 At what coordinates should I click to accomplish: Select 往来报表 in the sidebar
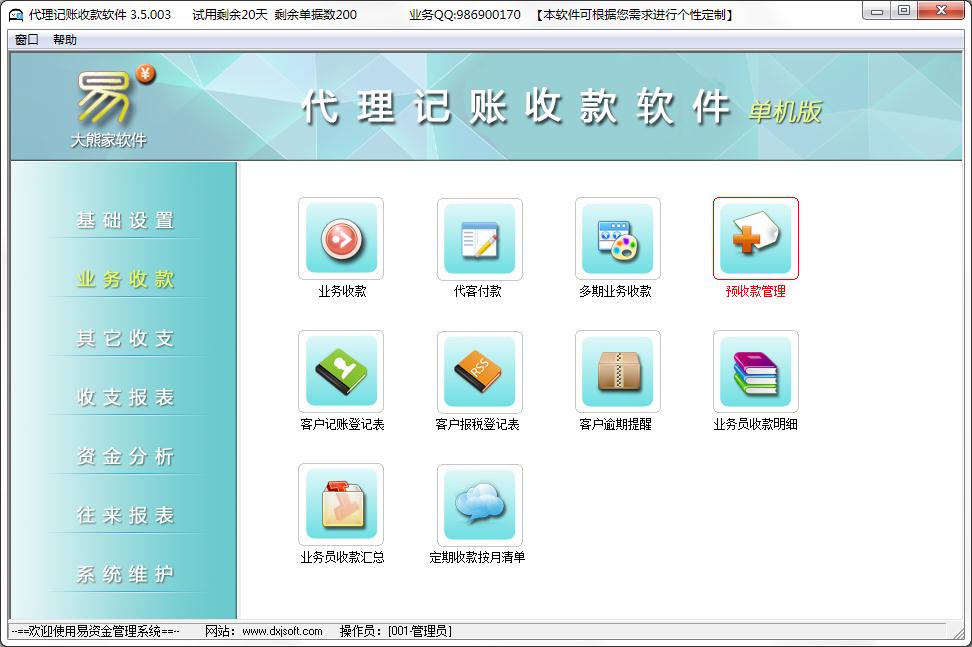tap(125, 515)
